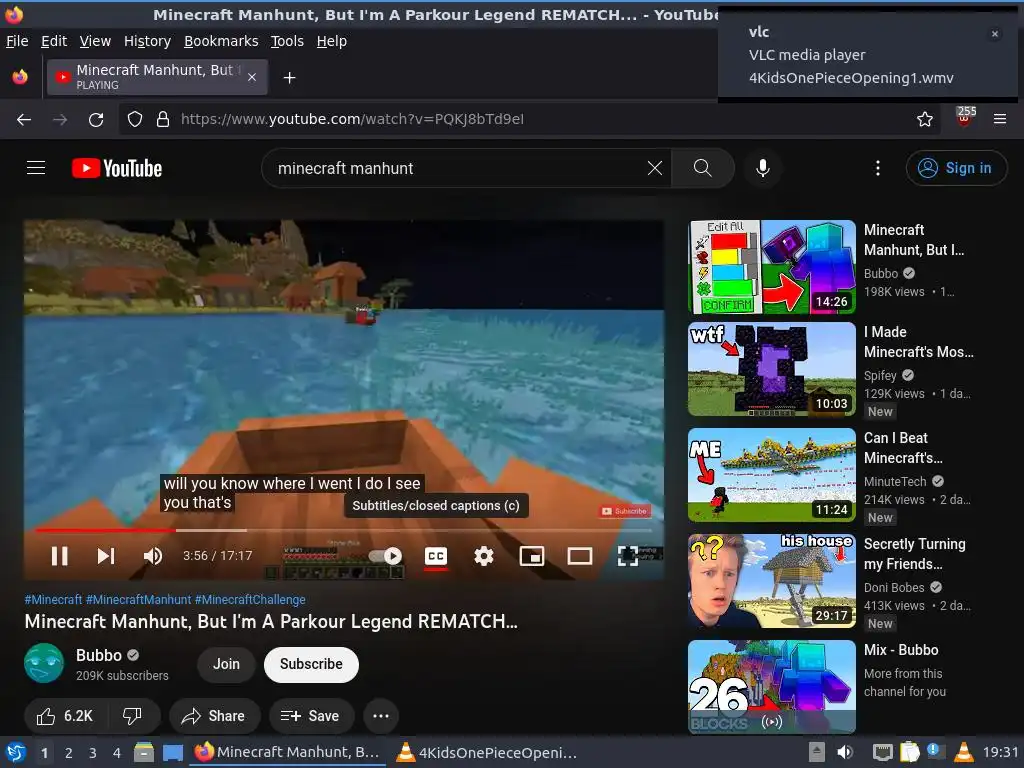The height and width of the screenshot is (768, 1024).
Task: Open YouTube guide hamburger menu
Action: click(x=36, y=168)
